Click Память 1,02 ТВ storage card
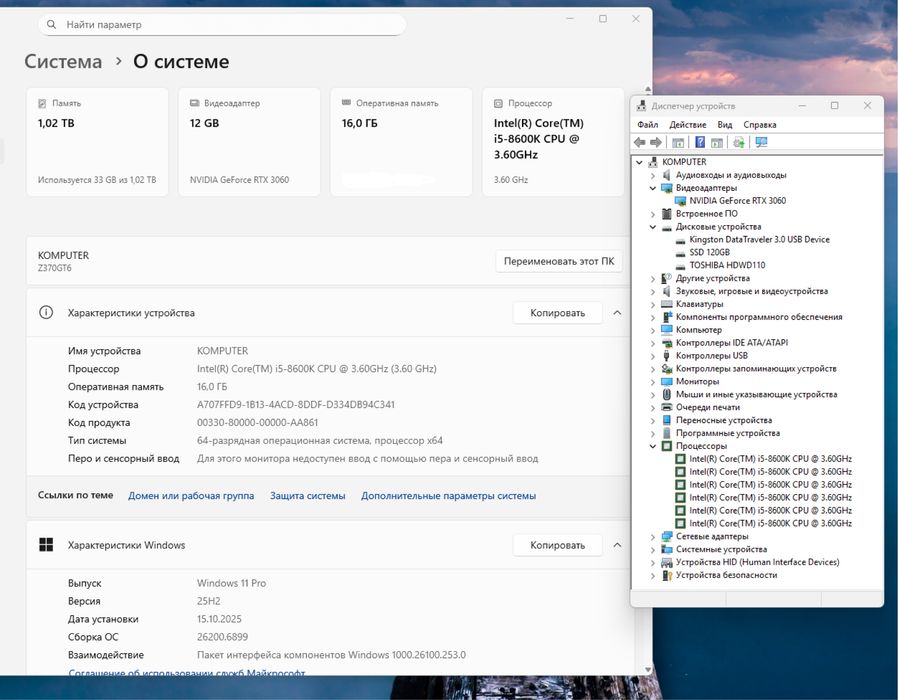Screen dimensions: 898x700 tap(97, 142)
